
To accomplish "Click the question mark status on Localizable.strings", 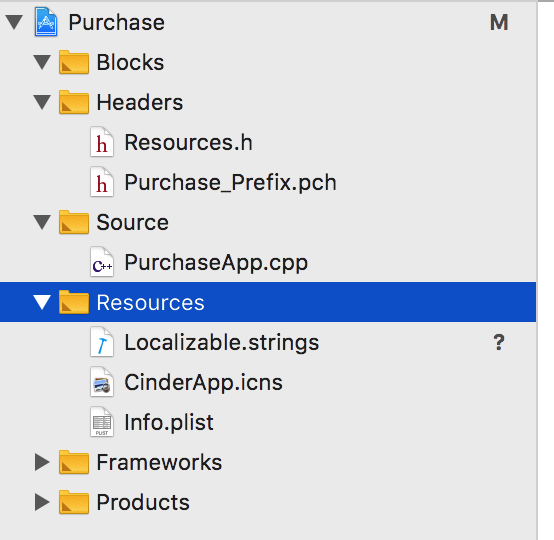I will coord(499,342).
